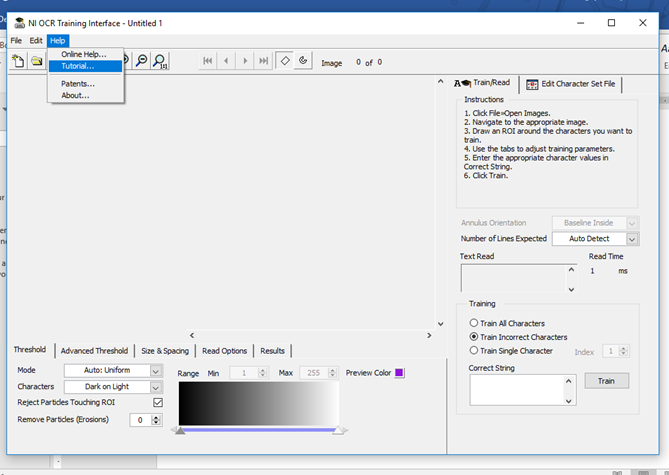This screenshot has width=669, height=475.
Task: Go to the next image
Action: [x=245, y=61]
